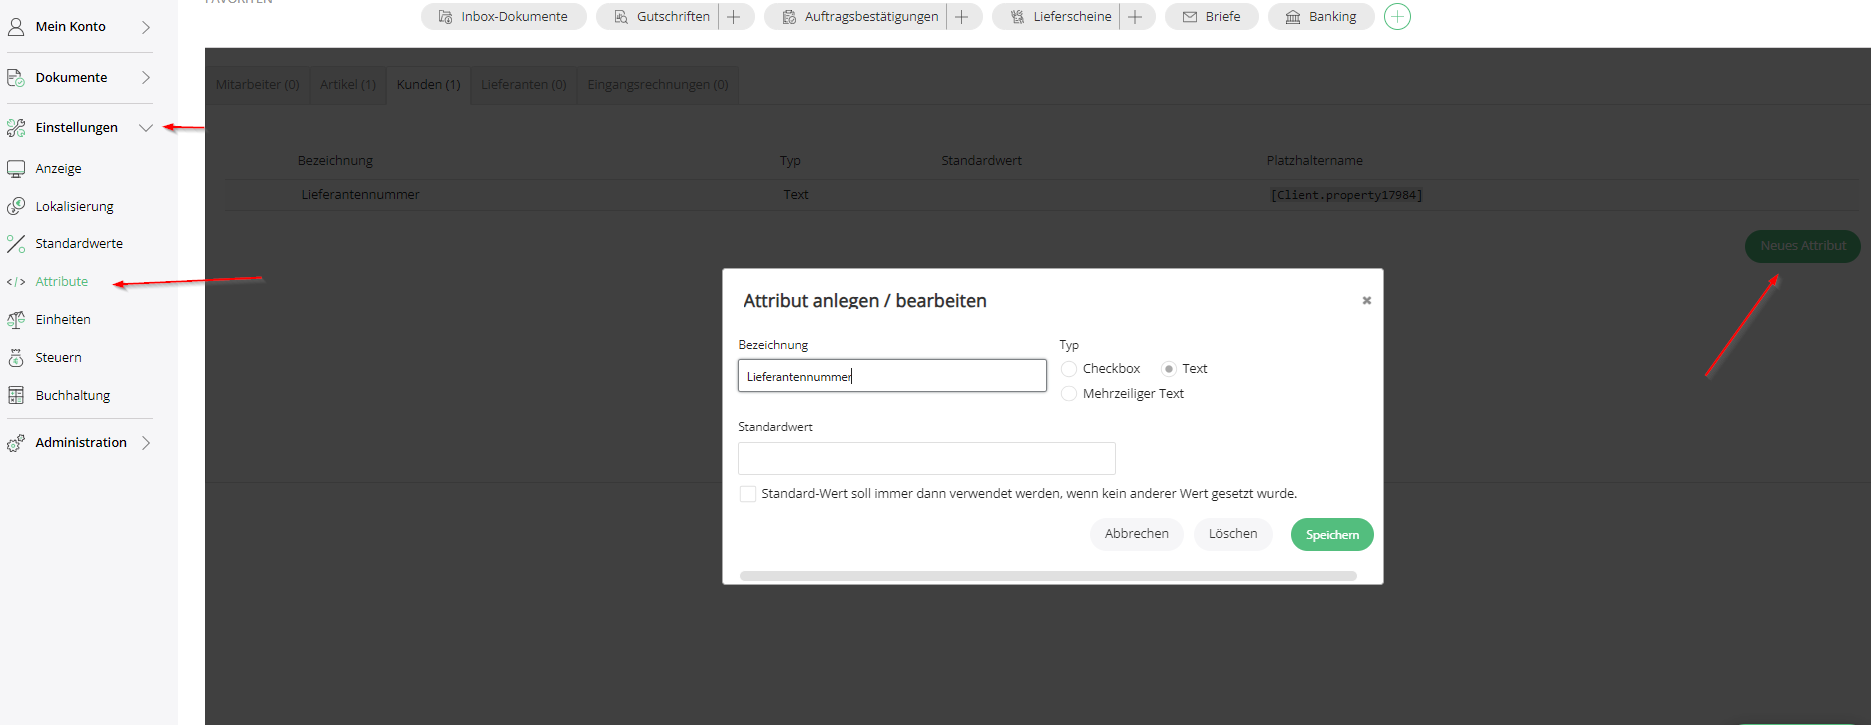Image resolution: width=1871 pixels, height=725 pixels.
Task: Open the Inbox-Dokumente favorite
Action: [504, 17]
